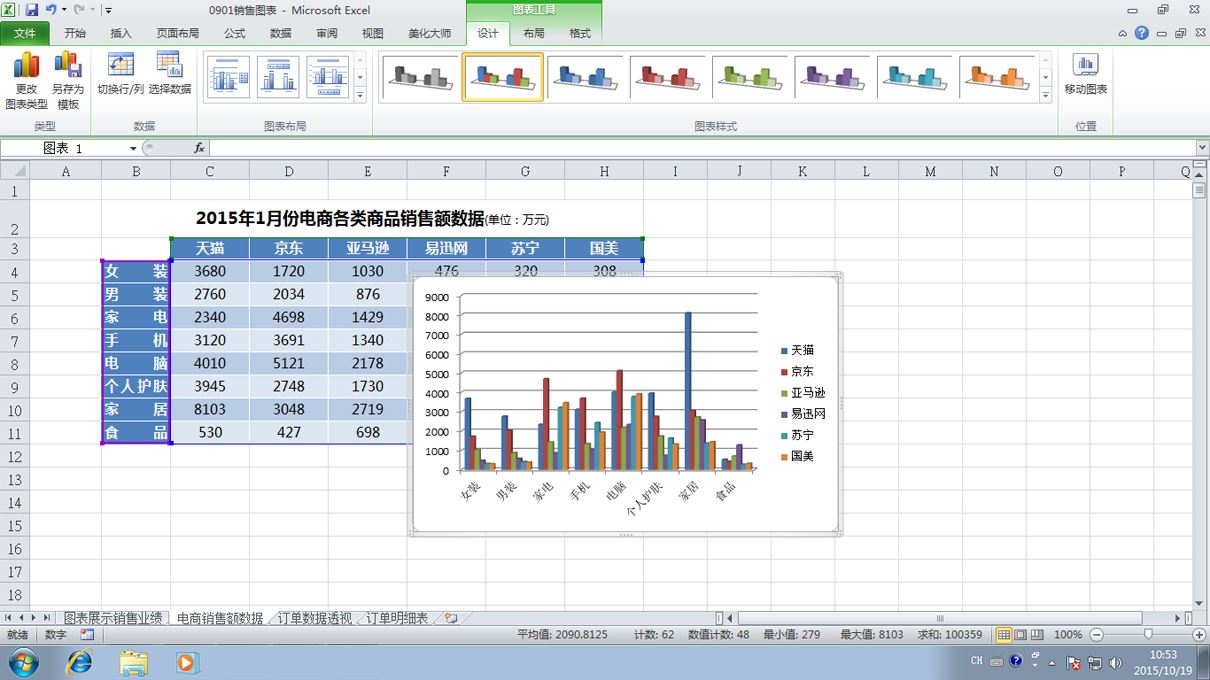Click the Name Box input field
This screenshot has height=680, width=1210.
(x=65, y=148)
